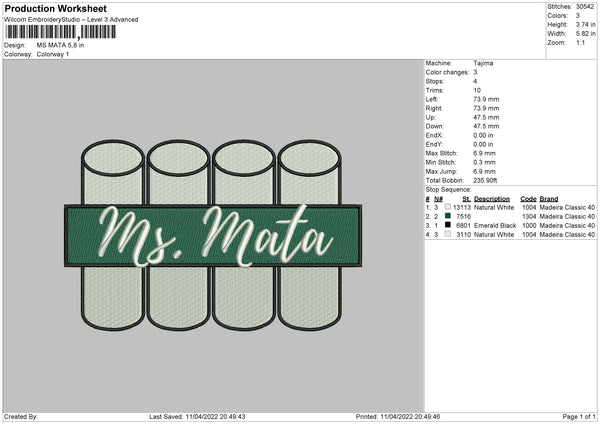Click stitch count '3110' in stop sequence
The height and width of the screenshot is (424, 600).
pyautogui.click(x=463, y=235)
